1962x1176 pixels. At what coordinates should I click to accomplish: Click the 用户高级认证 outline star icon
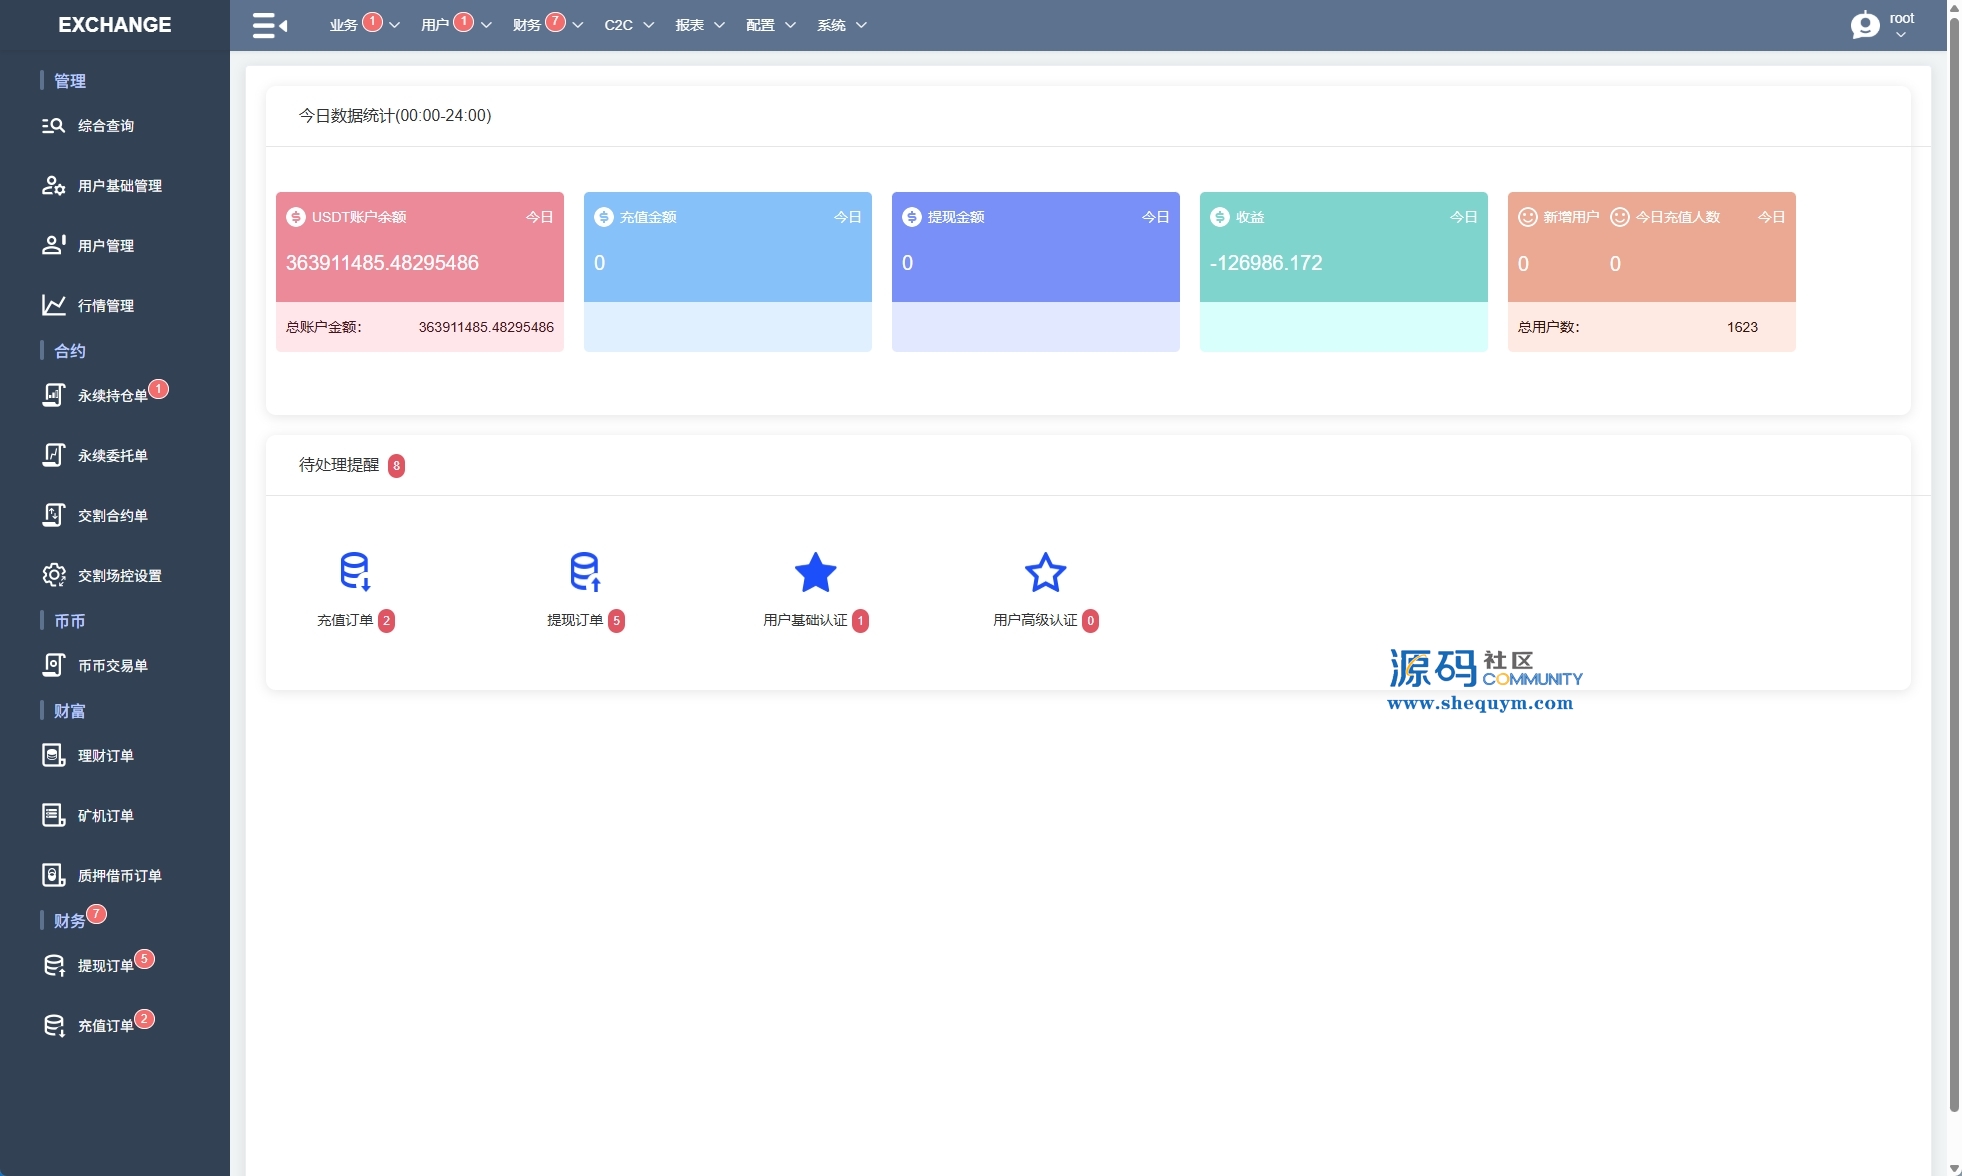point(1045,573)
